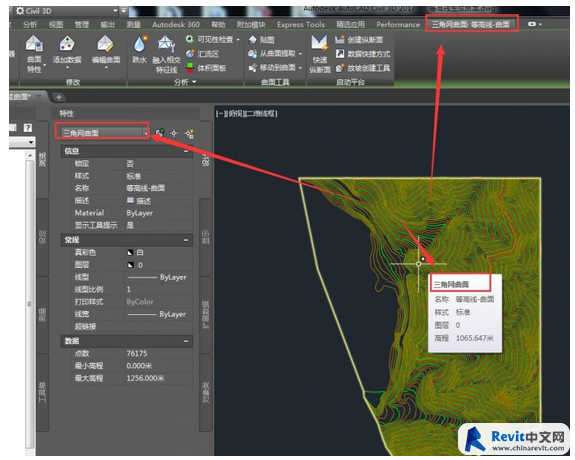Collapse the 数据 section
575x460 pixels.
click(186, 342)
